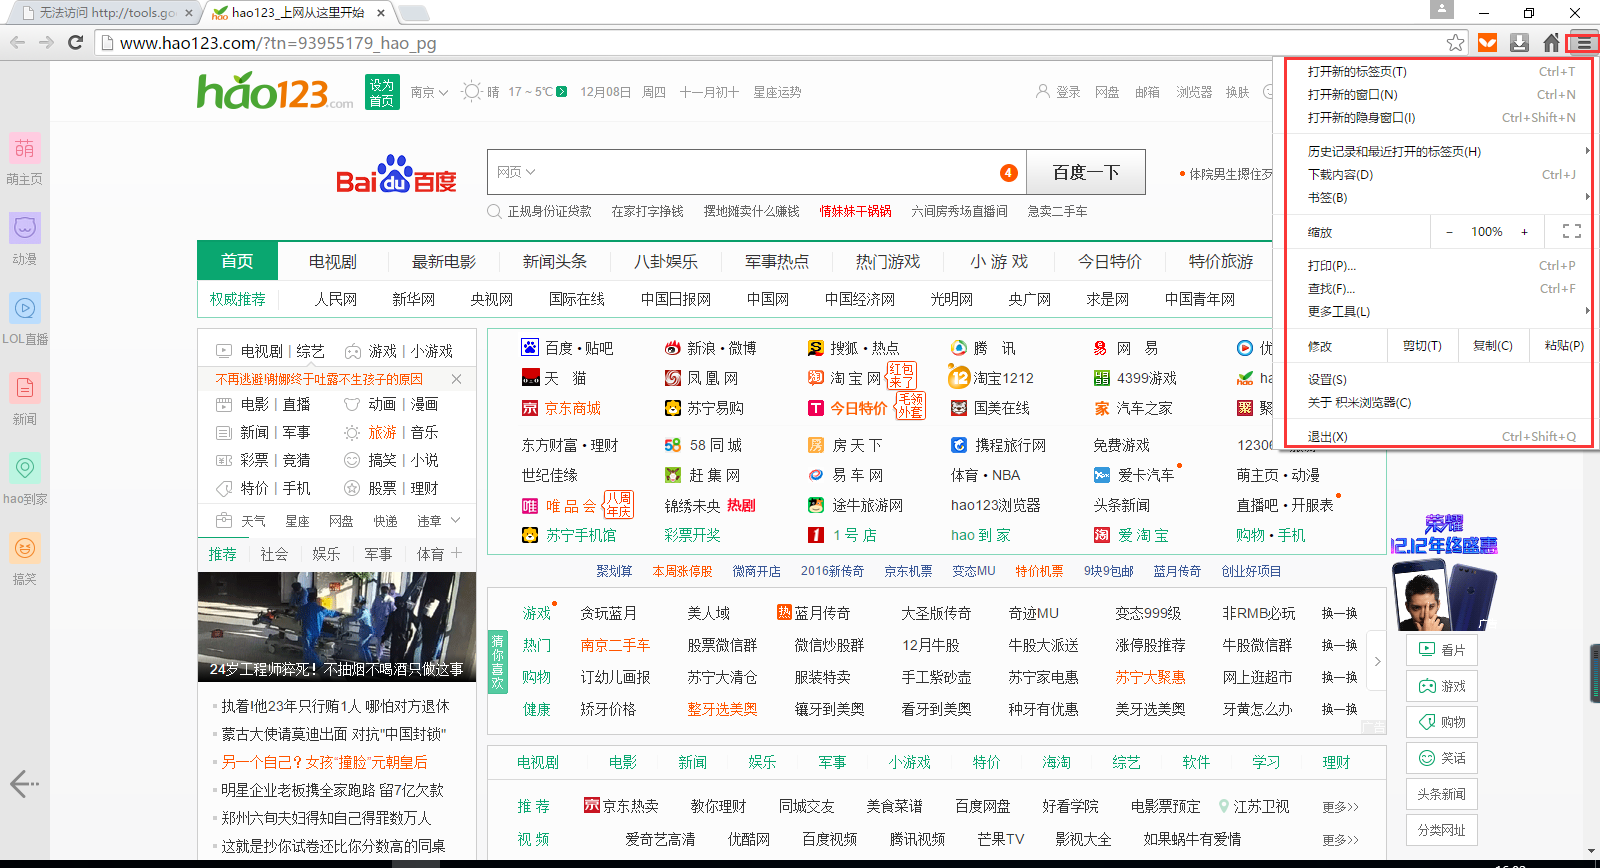Screen dimensions: 1600x868
Task: Go to the home page icon
Action: pyautogui.click(x=1551, y=42)
